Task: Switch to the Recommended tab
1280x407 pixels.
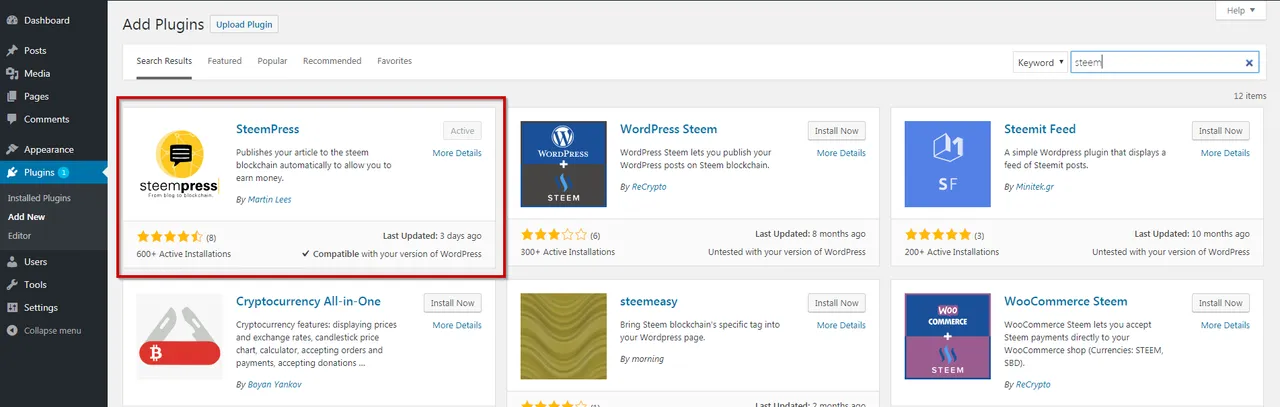Action: pyautogui.click(x=332, y=61)
